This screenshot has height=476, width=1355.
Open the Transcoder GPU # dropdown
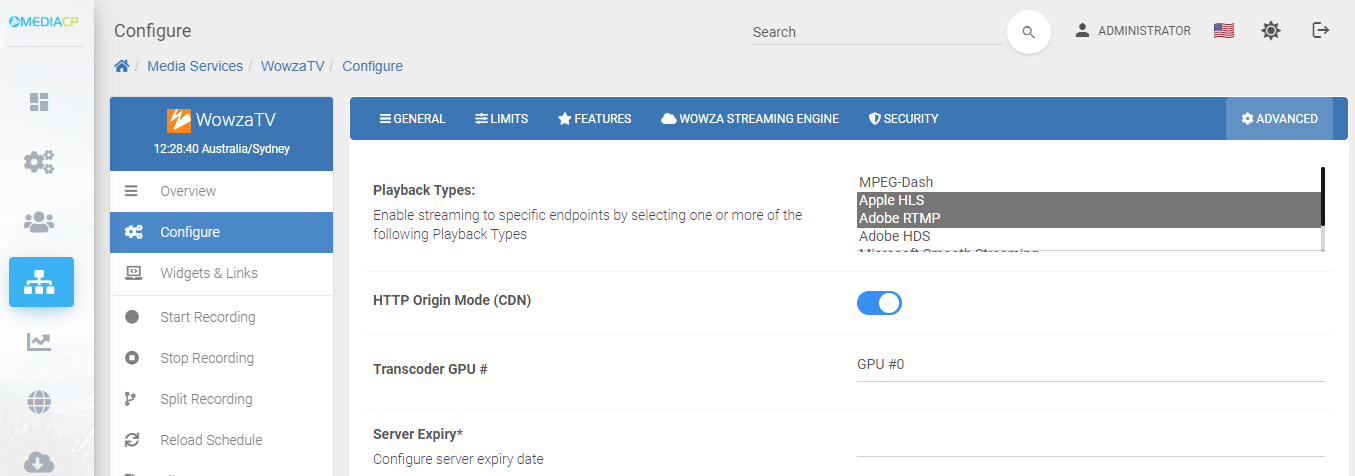pyautogui.click(x=1090, y=365)
